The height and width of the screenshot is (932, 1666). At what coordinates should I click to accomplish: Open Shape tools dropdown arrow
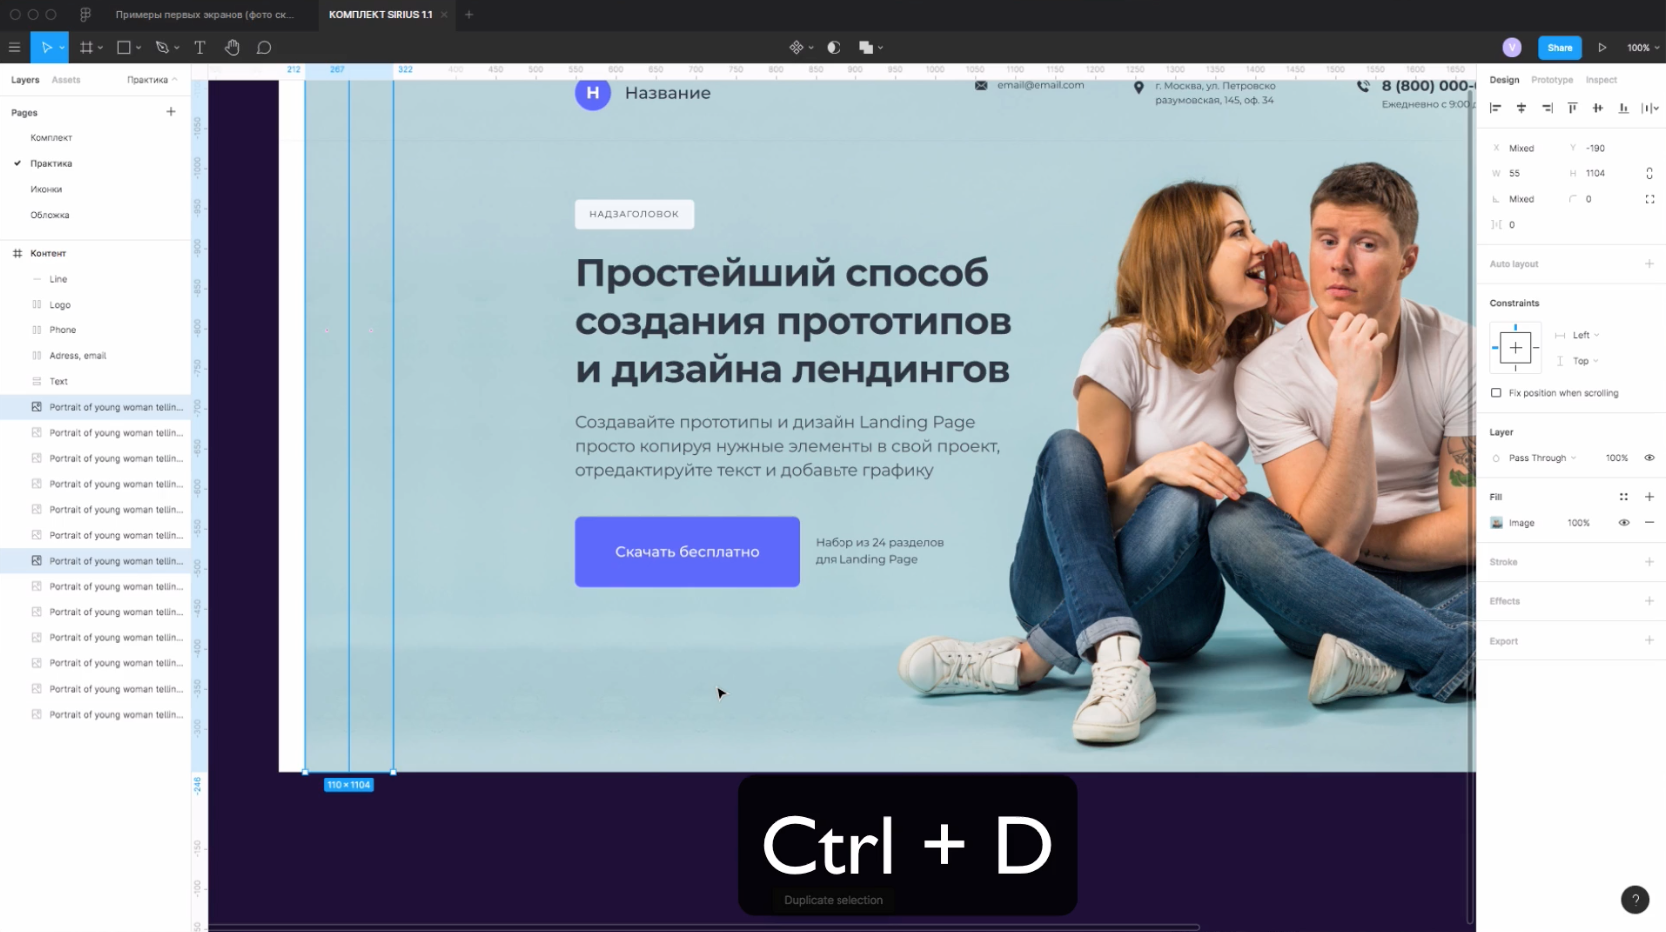(x=138, y=47)
